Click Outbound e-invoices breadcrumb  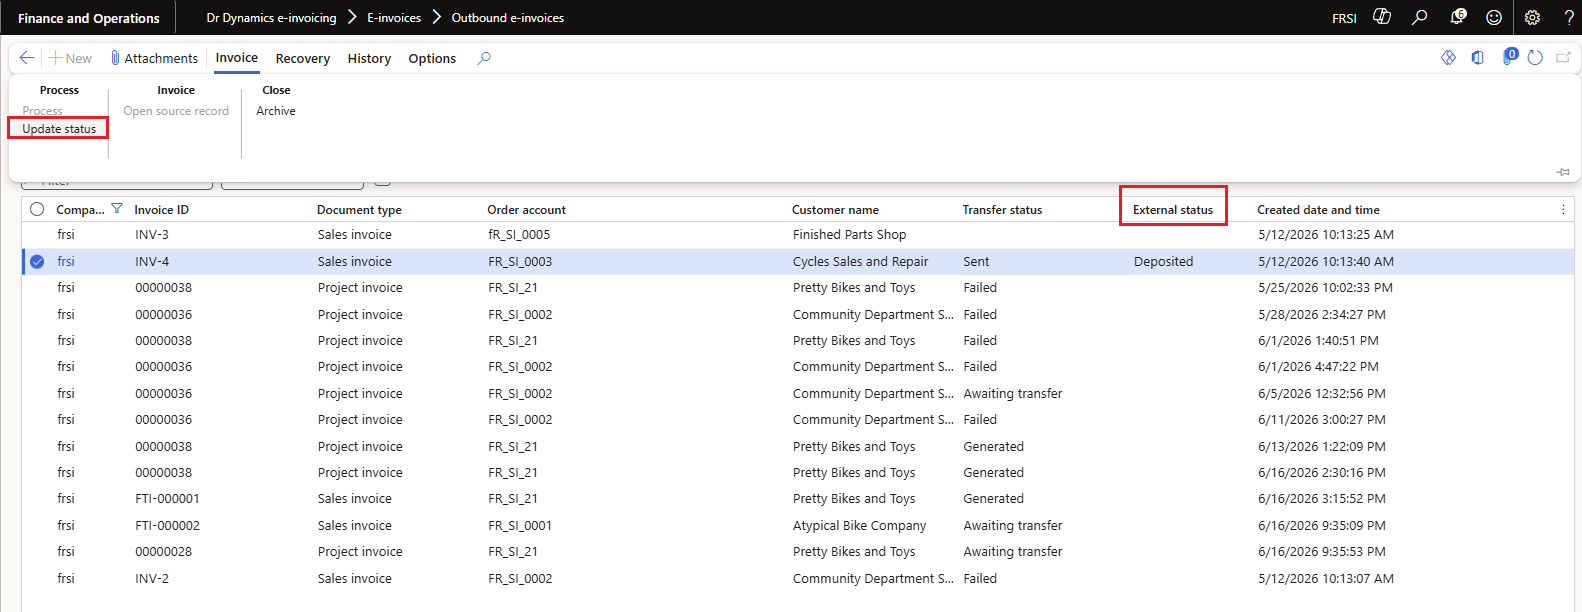click(x=508, y=18)
